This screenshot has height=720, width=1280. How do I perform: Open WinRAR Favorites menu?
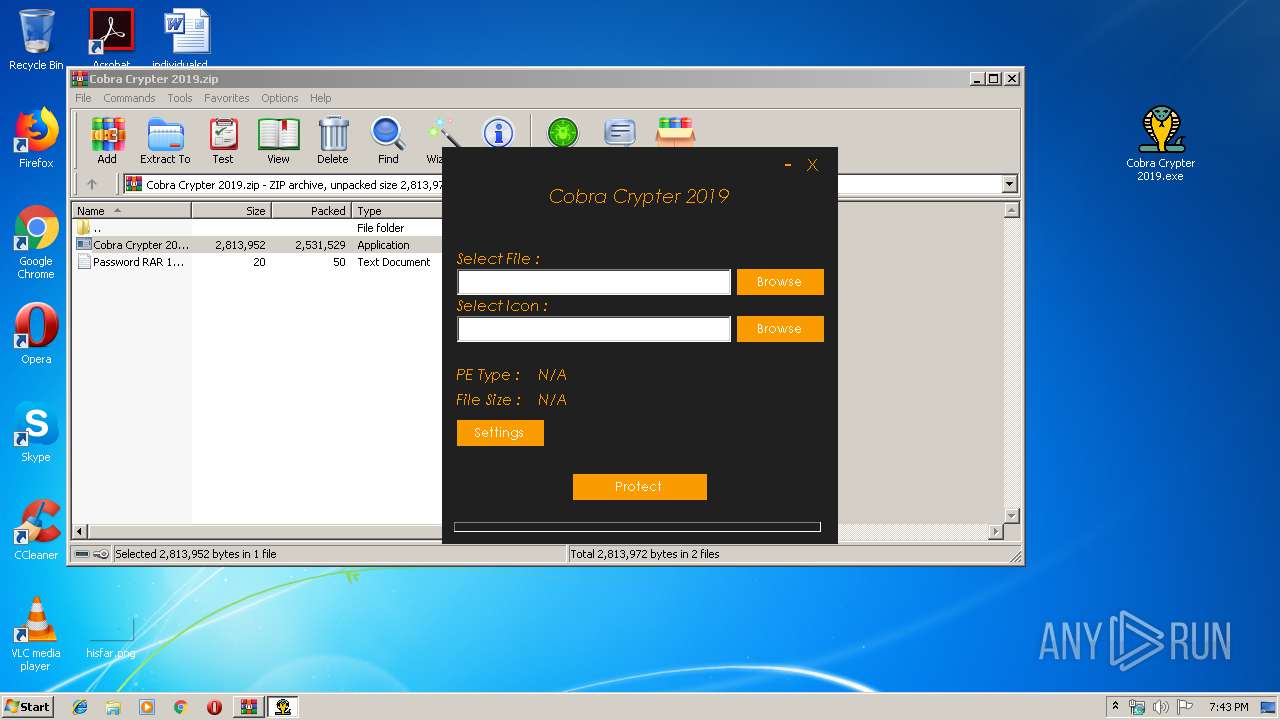tap(227, 98)
